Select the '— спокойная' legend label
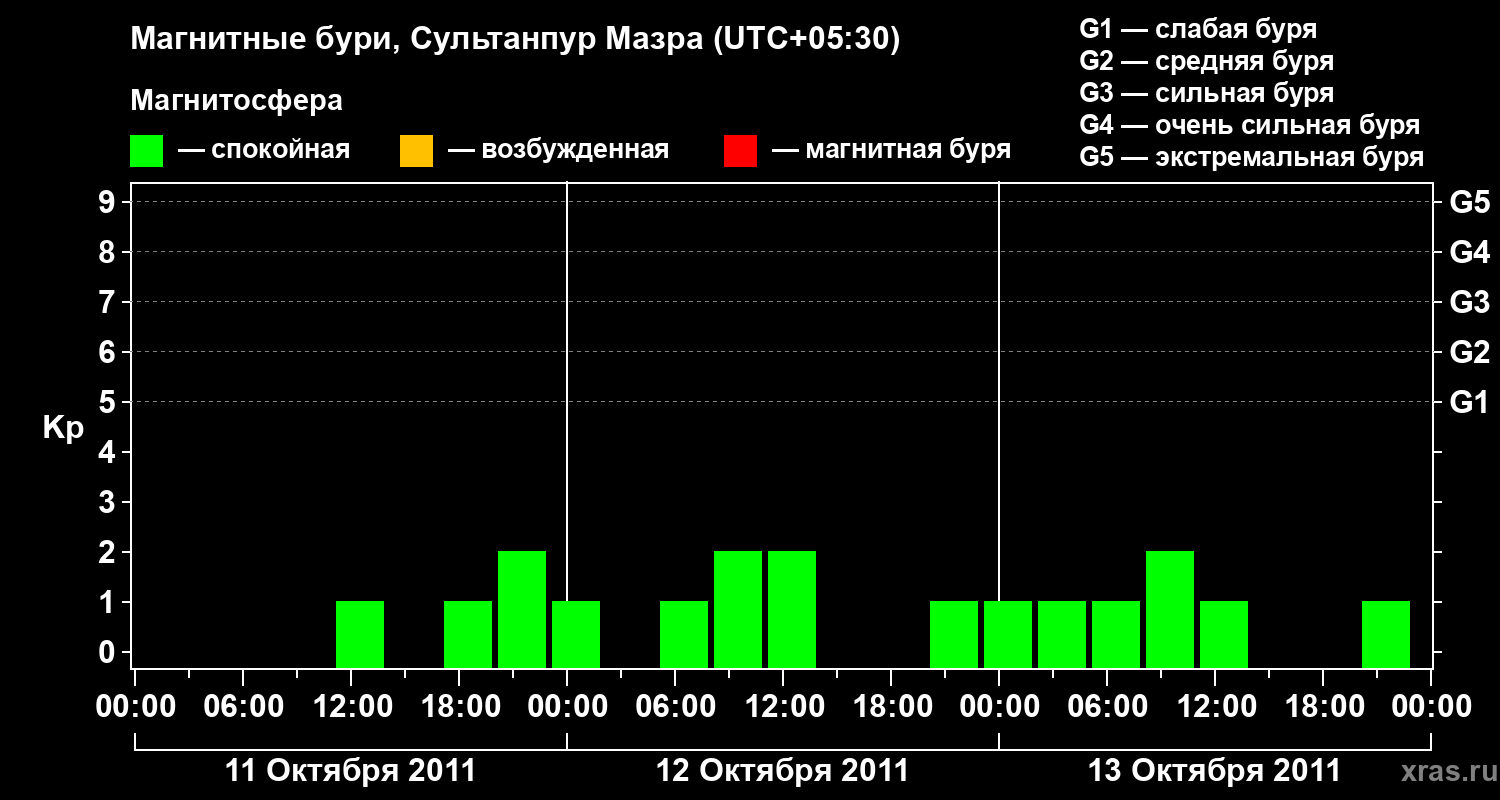This screenshot has width=1500, height=800. point(264,151)
